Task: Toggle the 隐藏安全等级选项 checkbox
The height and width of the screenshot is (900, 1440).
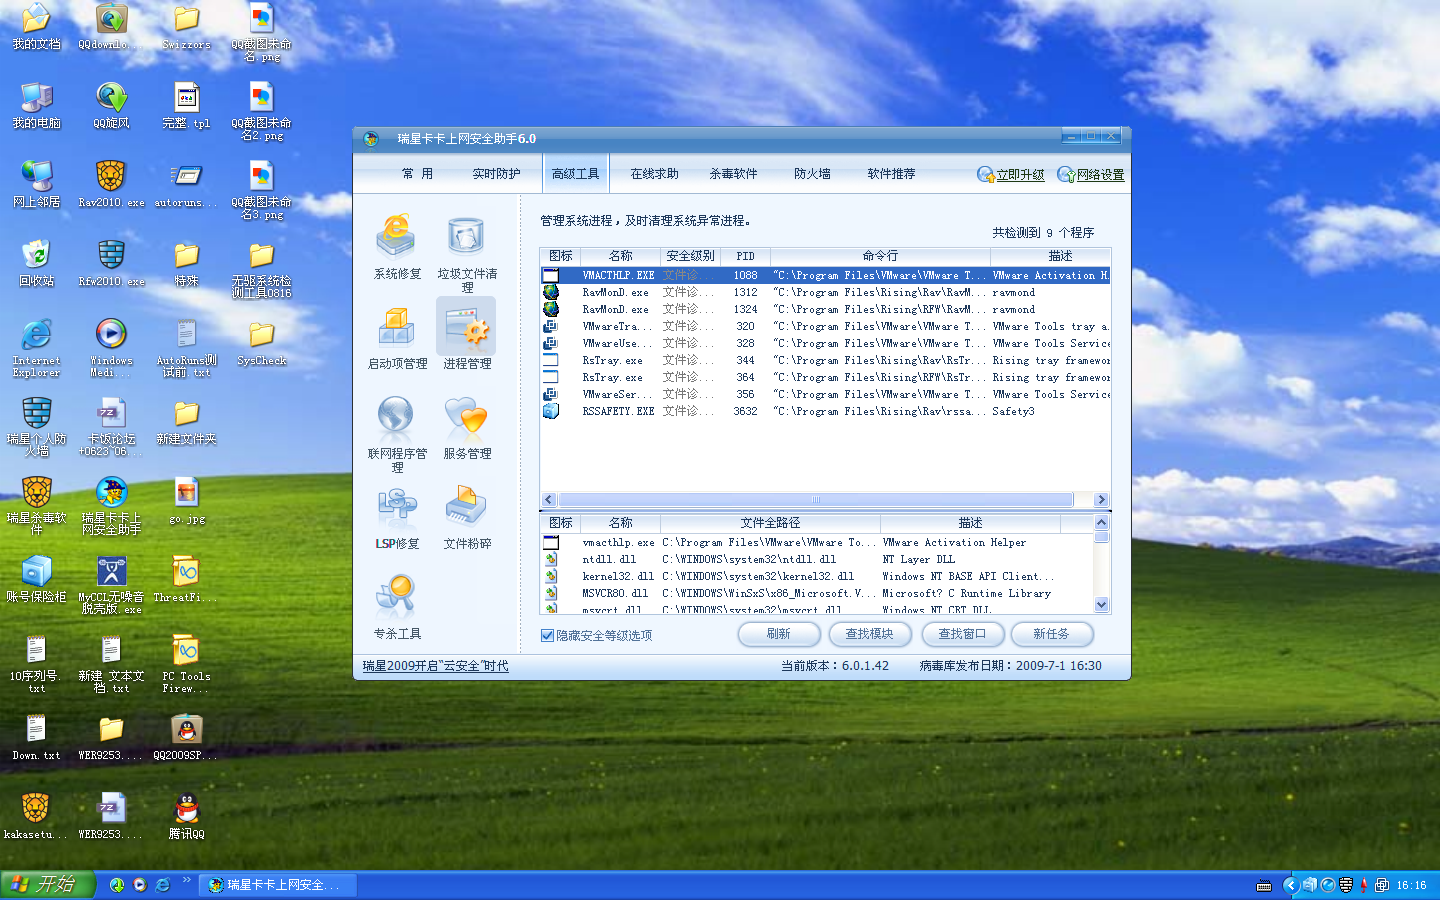Action: click(x=547, y=635)
